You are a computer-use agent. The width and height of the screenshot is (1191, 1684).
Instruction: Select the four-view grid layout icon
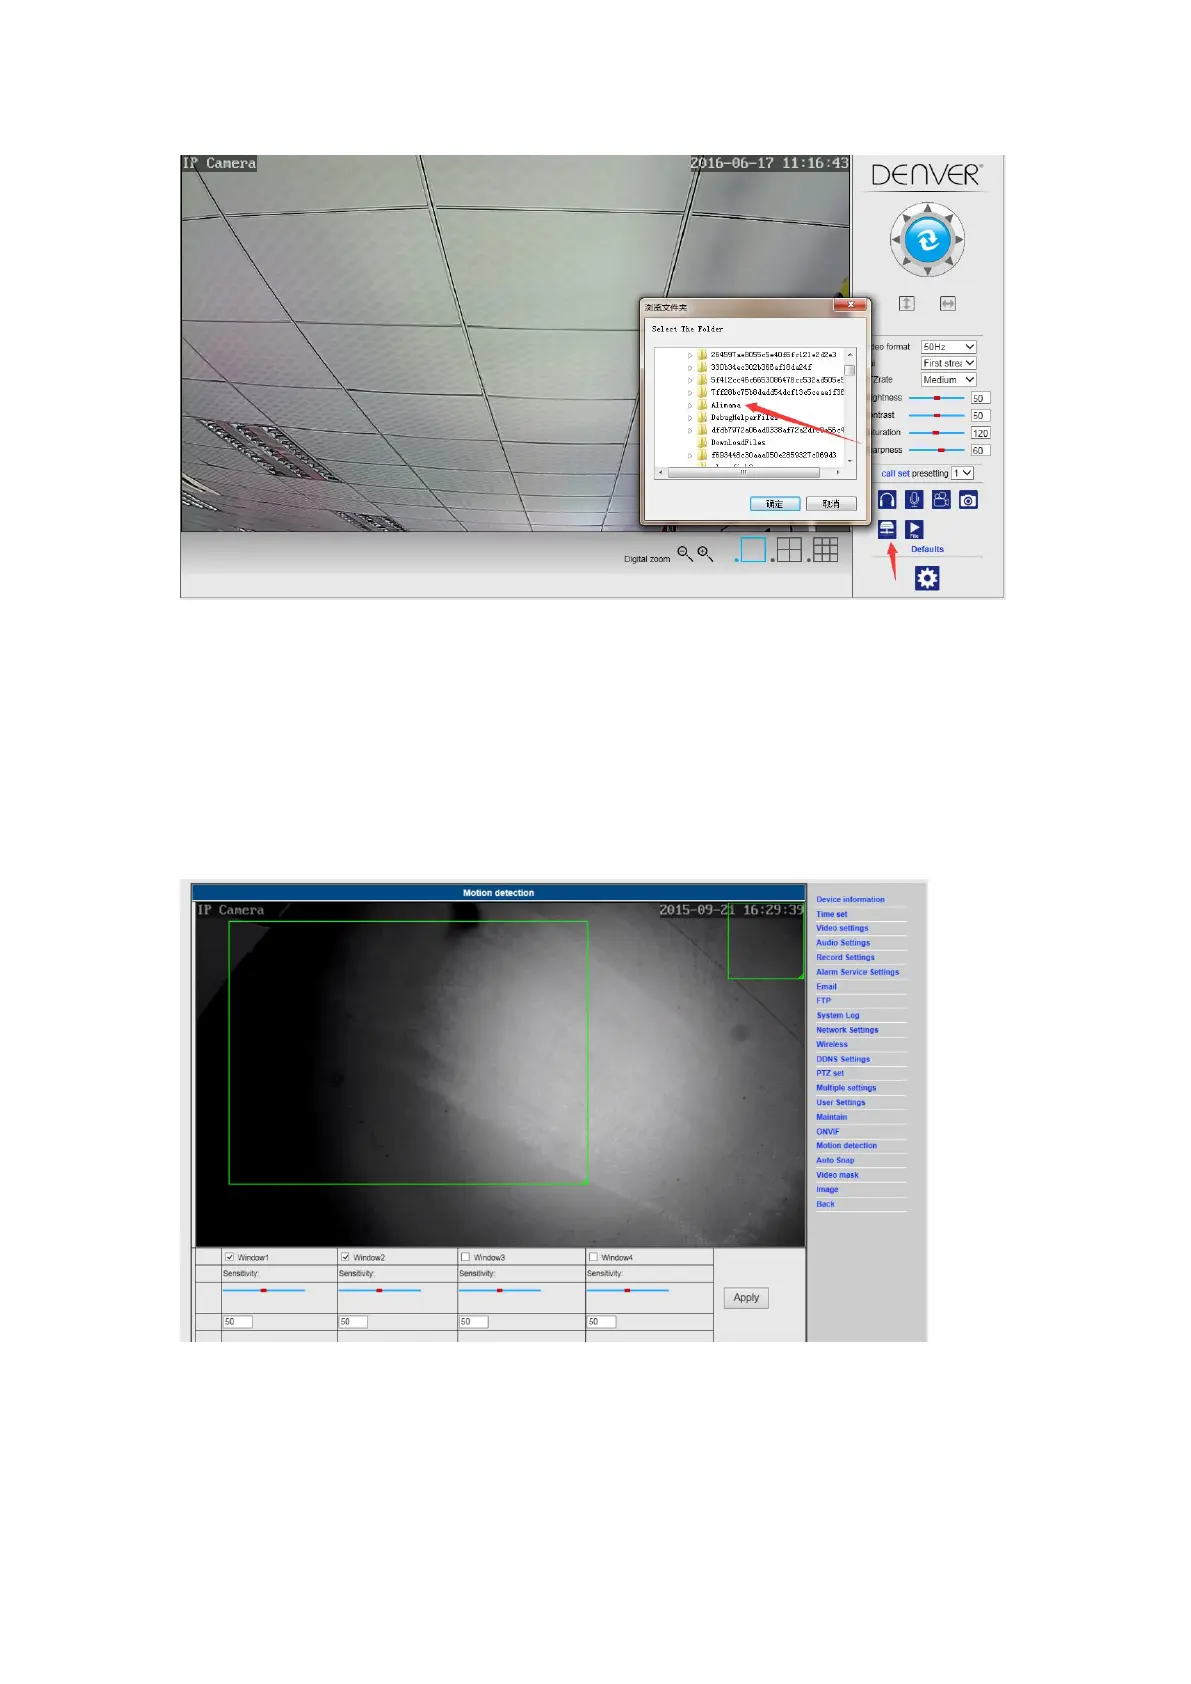[790, 550]
